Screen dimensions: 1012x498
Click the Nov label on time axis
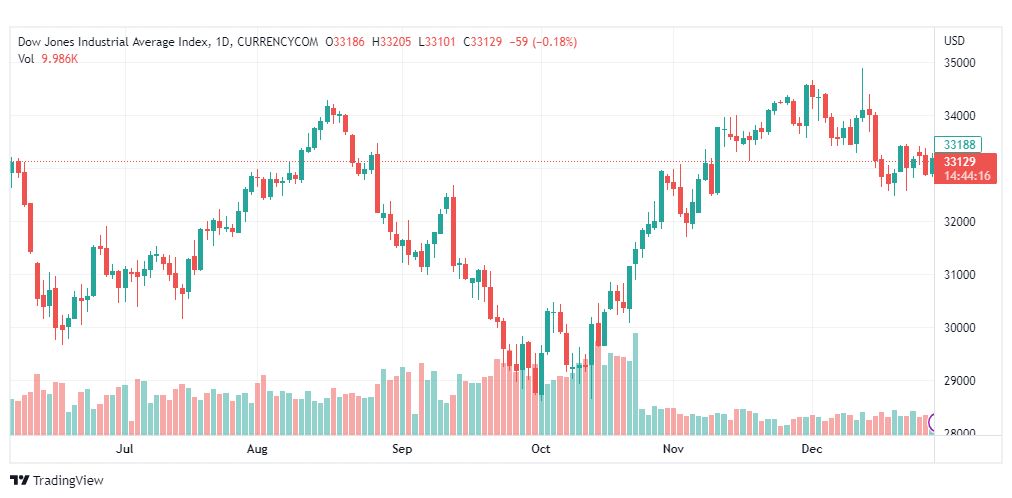coord(675,450)
